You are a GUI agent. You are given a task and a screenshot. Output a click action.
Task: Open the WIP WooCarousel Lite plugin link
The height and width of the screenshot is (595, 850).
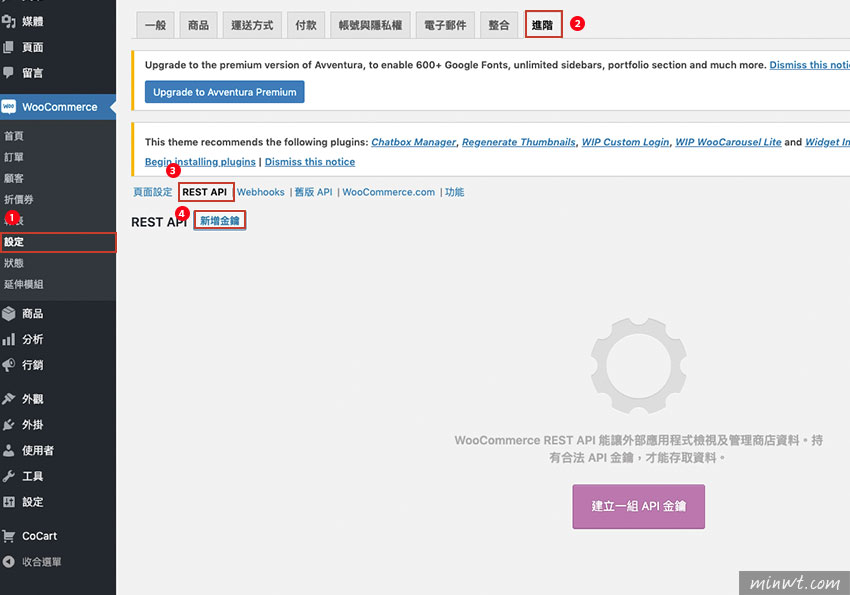coord(728,142)
